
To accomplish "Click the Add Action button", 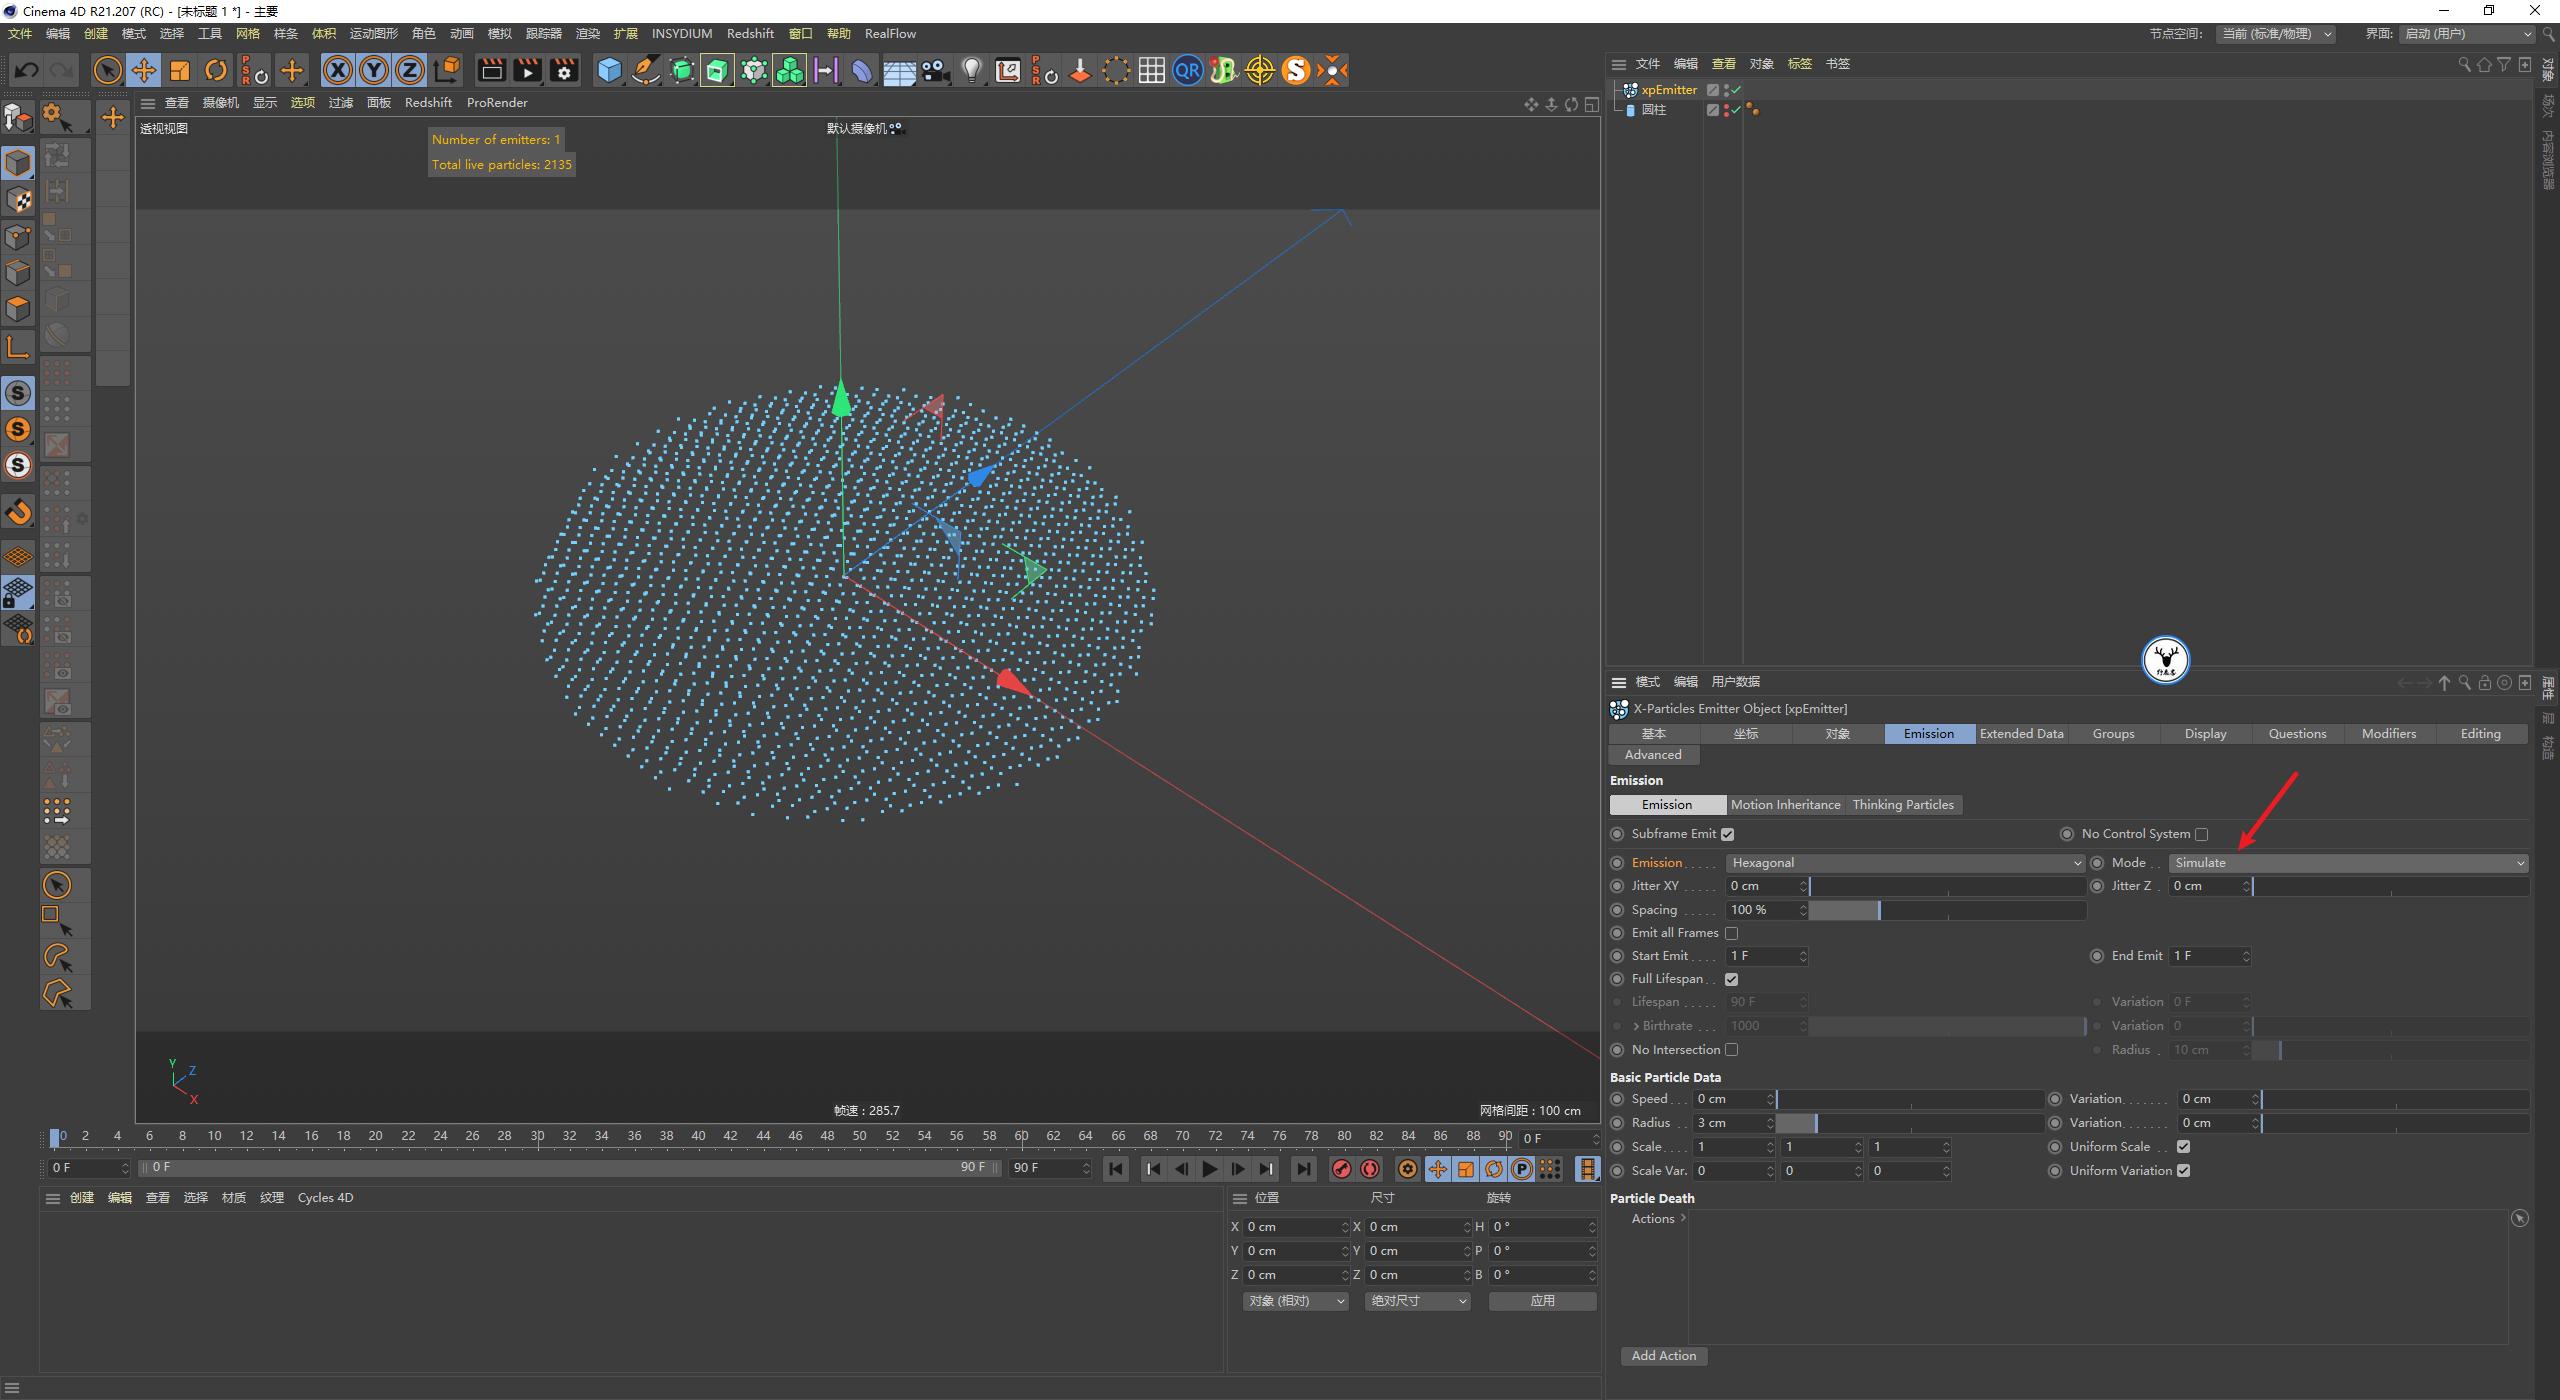I will [1663, 1355].
